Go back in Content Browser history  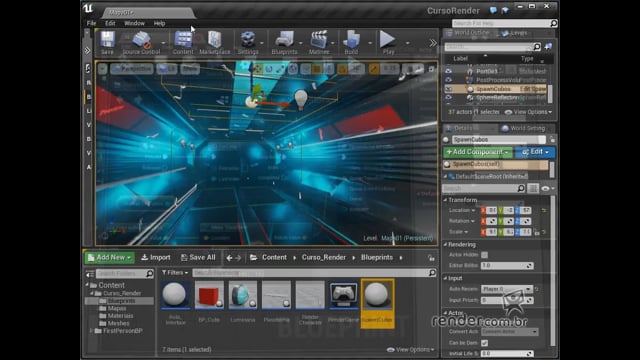(x=229, y=258)
